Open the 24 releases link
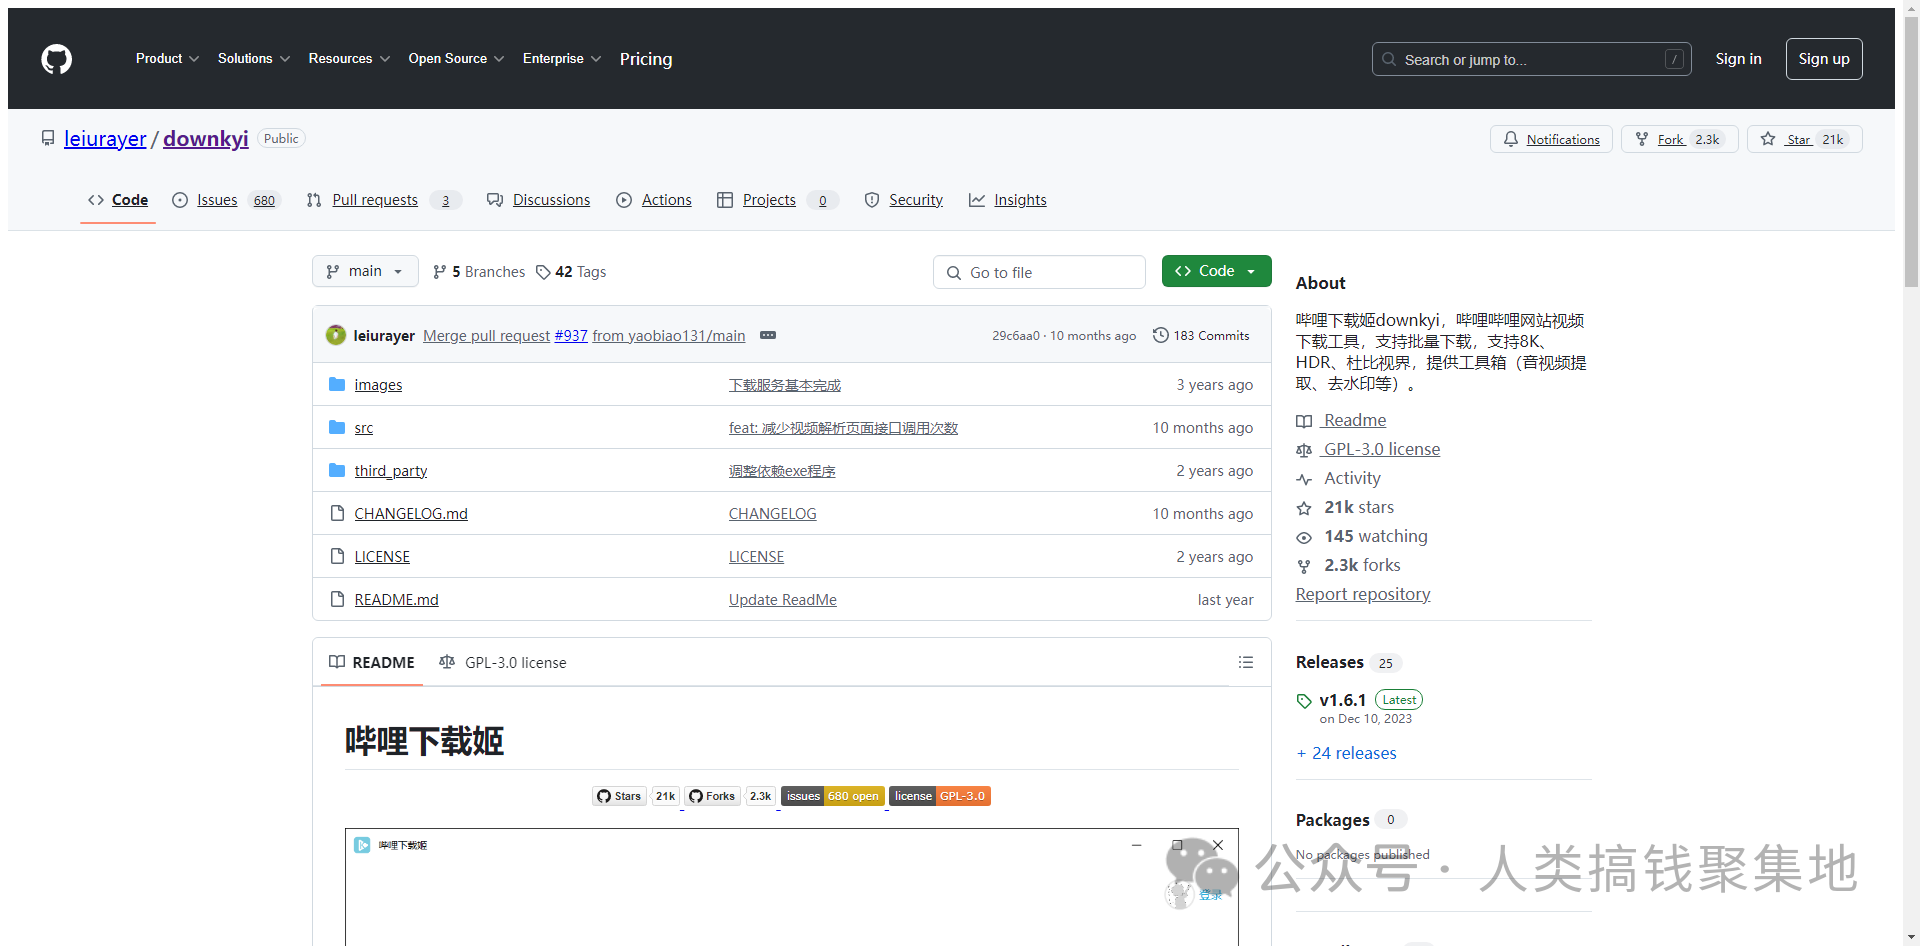This screenshot has width=1920, height=946. 1353,753
